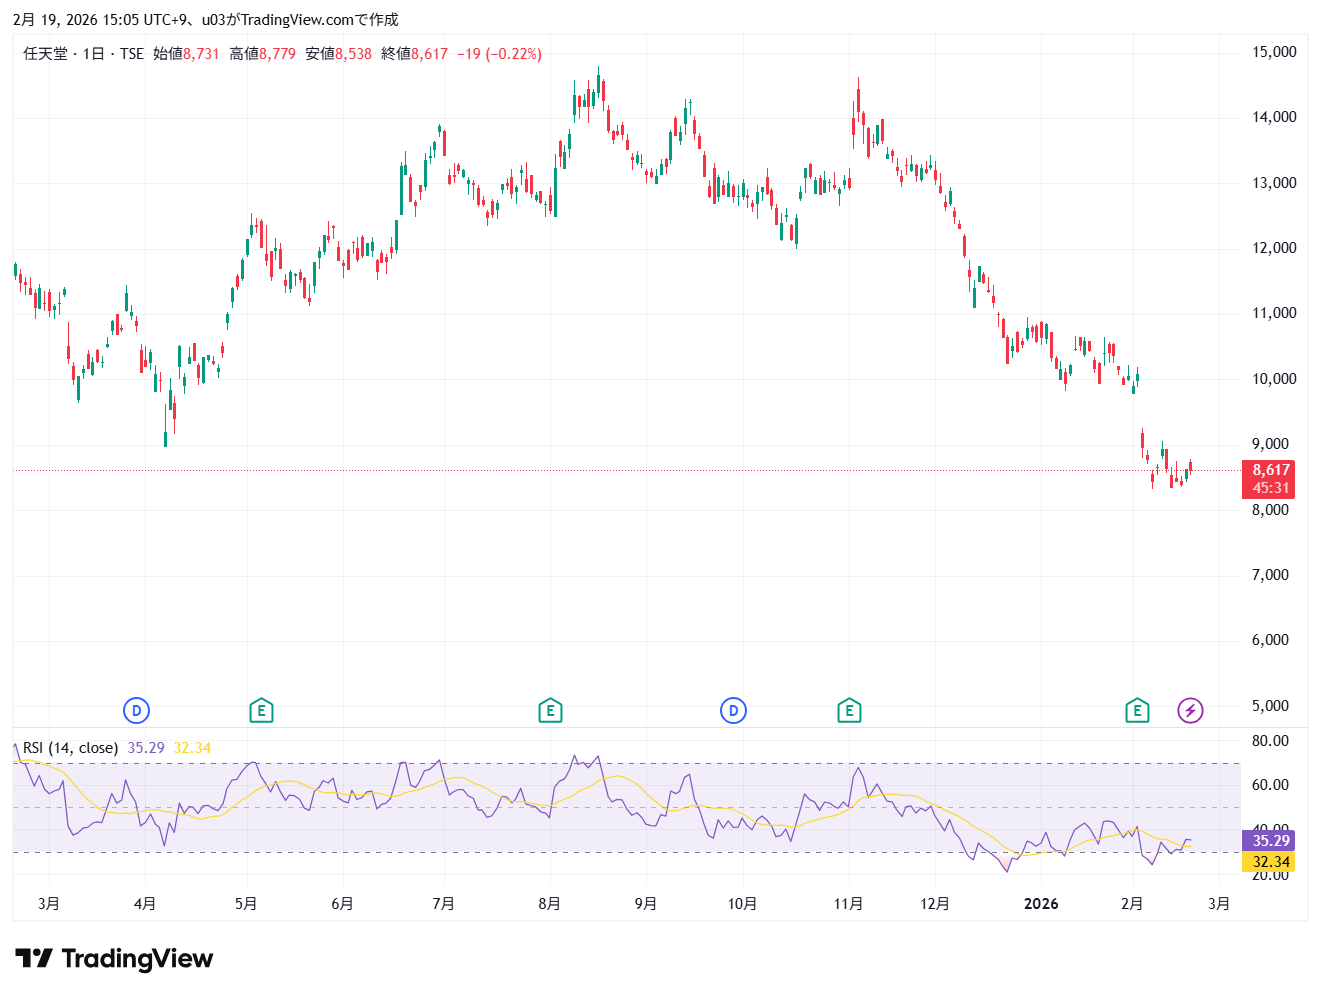Click the 8月 label on time axis
Viewport: 1321px width, 996px height.
point(549,904)
